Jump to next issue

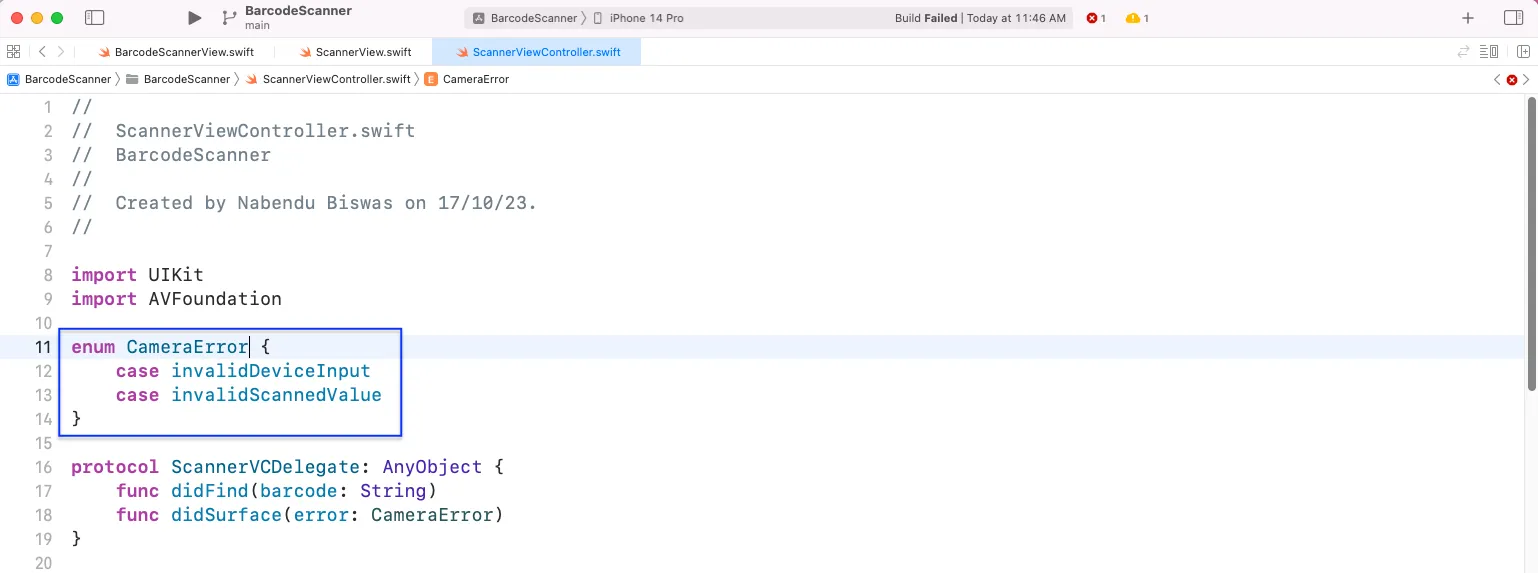click(1527, 79)
